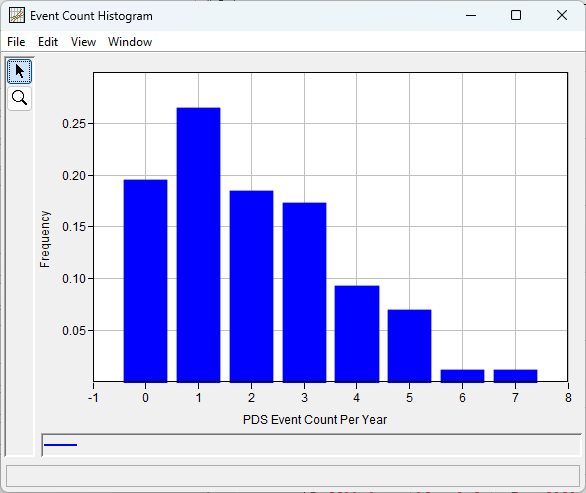The image size is (586, 493).
Task: Click the blue legend line swatch
Action: pos(61,445)
